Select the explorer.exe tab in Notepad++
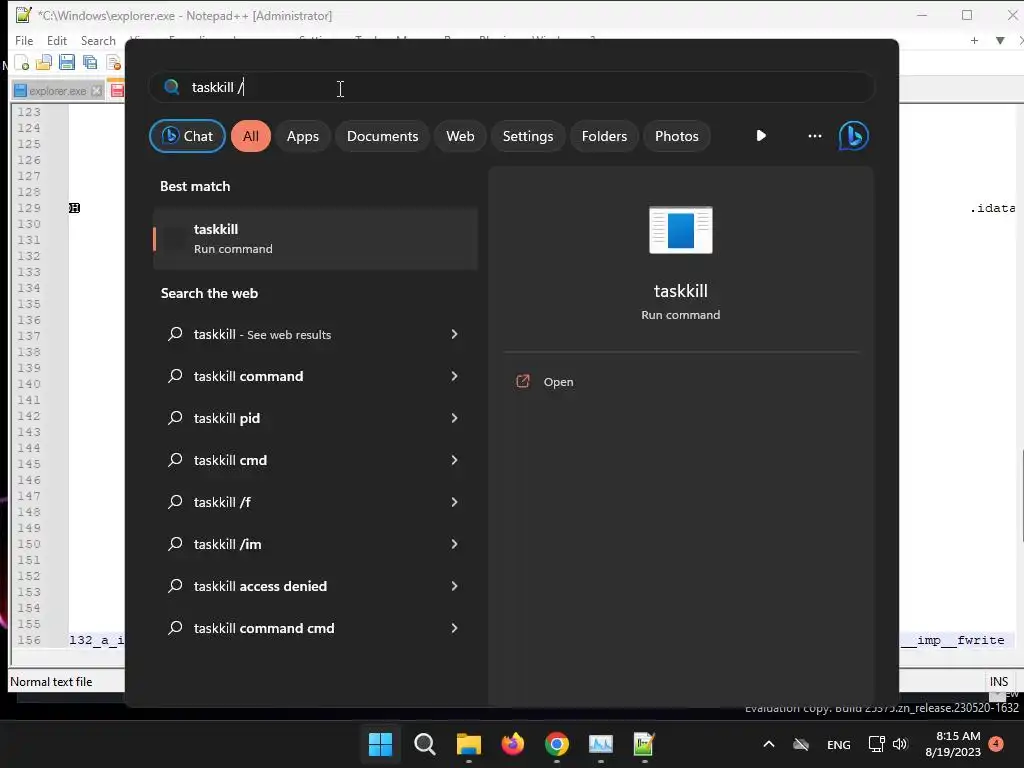The height and width of the screenshot is (768, 1024). [x=57, y=91]
